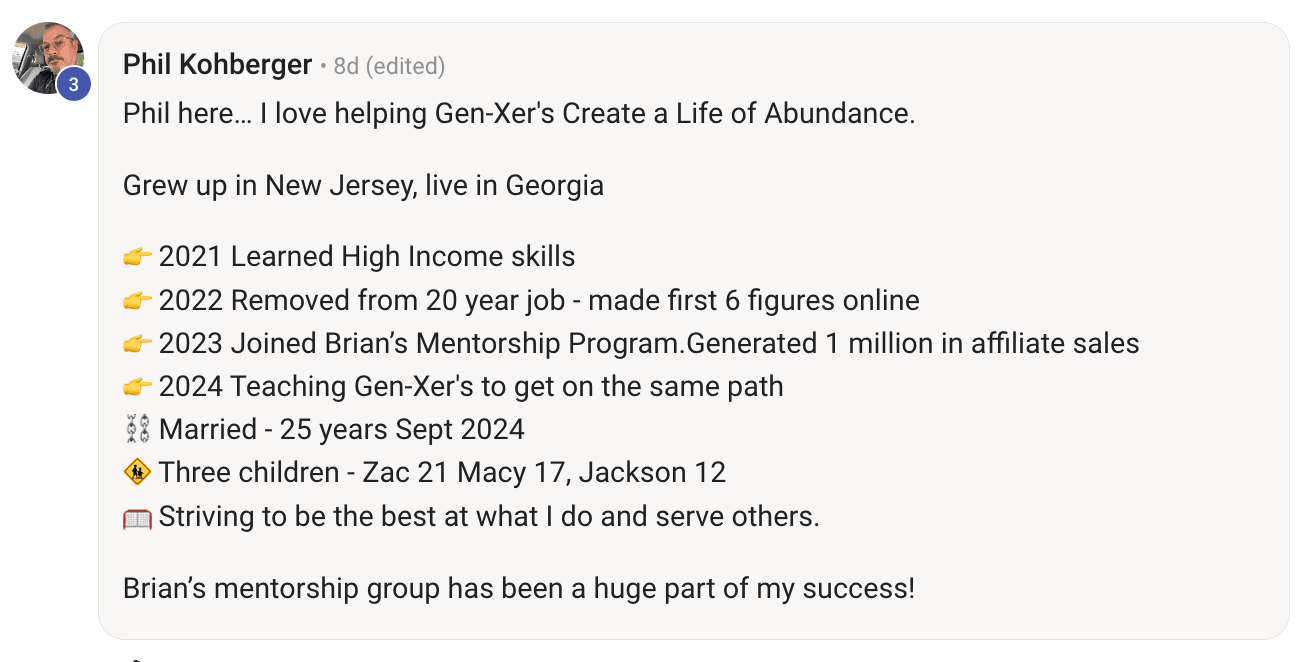Image resolution: width=1308 pixels, height=662 pixels.
Task: Click the pointing hand emoji beside 2023
Action: [138, 344]
